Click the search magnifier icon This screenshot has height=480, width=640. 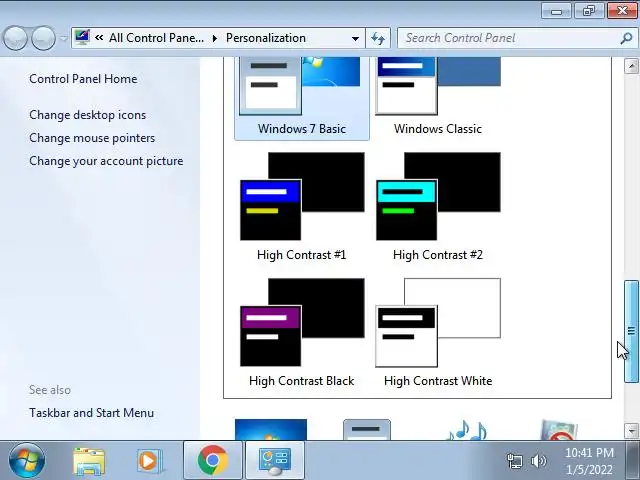(x=627, y=38)
